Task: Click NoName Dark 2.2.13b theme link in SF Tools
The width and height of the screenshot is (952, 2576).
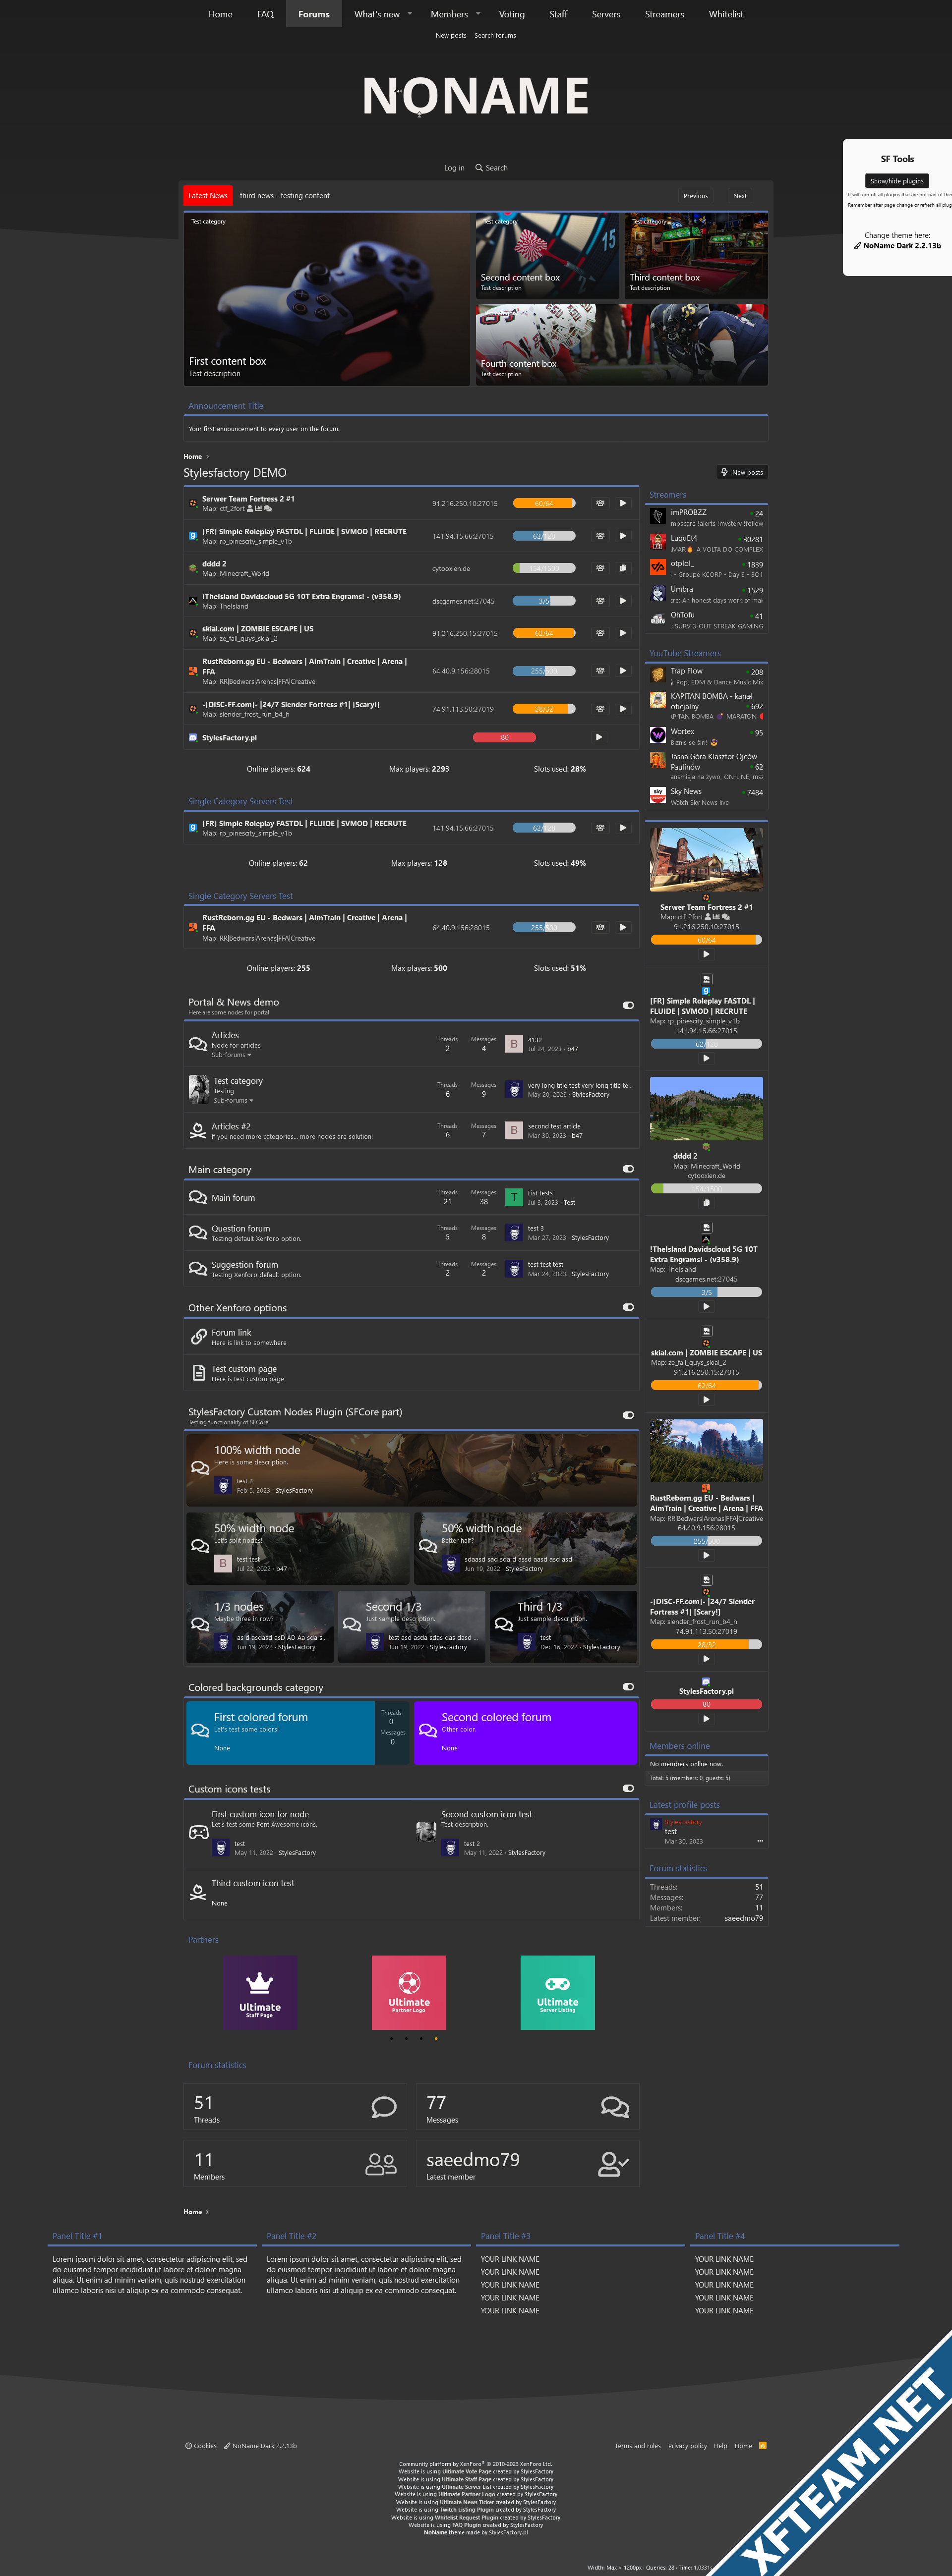Action: (x=897, y=246)
